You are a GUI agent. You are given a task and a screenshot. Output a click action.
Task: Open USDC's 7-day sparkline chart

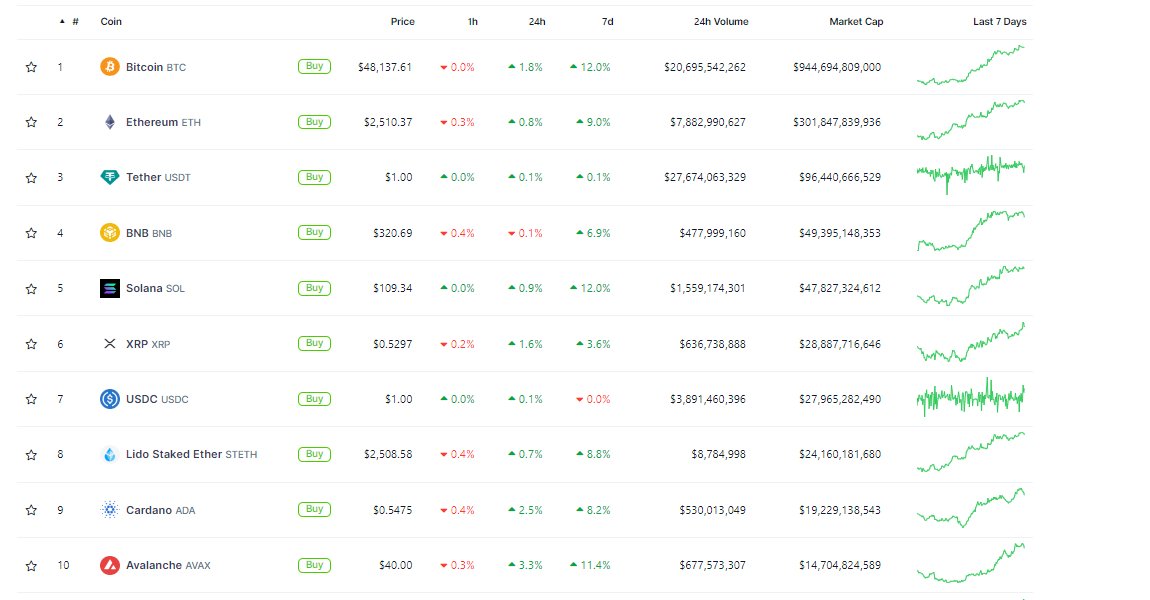coord(970,398)
